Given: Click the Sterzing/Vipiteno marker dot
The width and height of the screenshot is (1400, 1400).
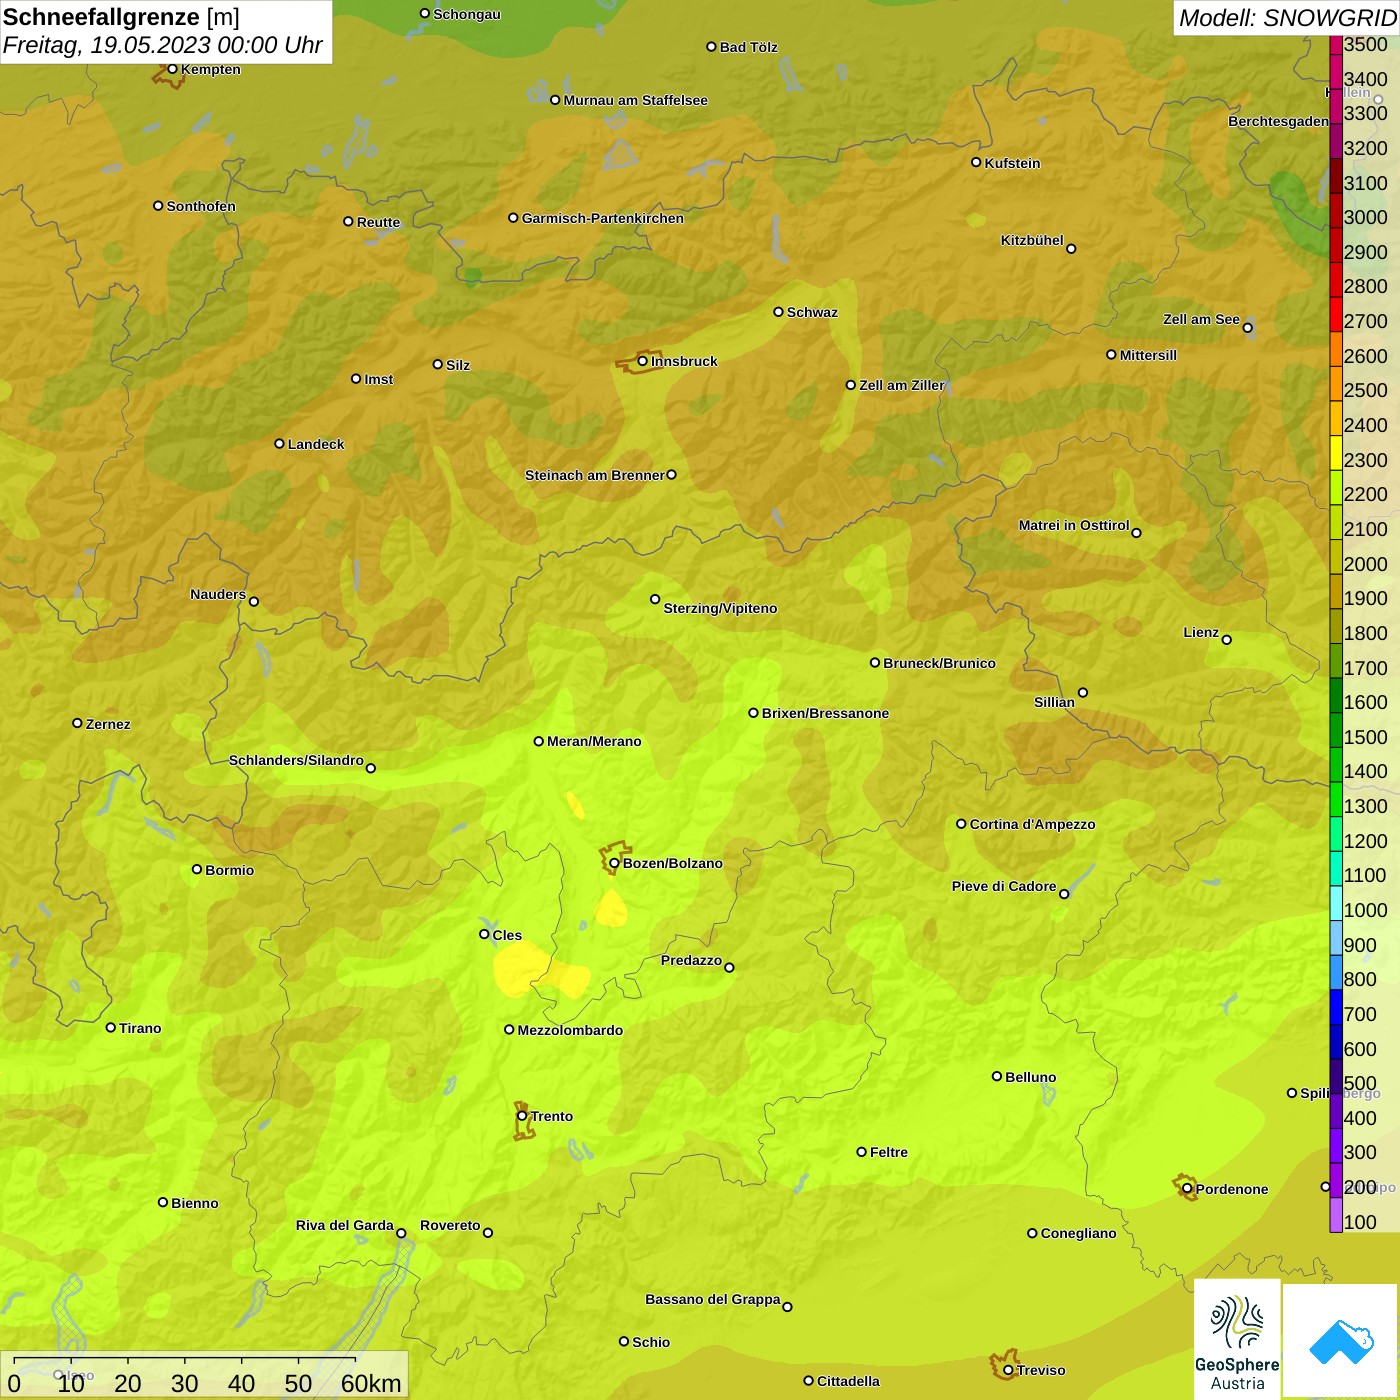Looking at the screenshot, I should 655,599.
